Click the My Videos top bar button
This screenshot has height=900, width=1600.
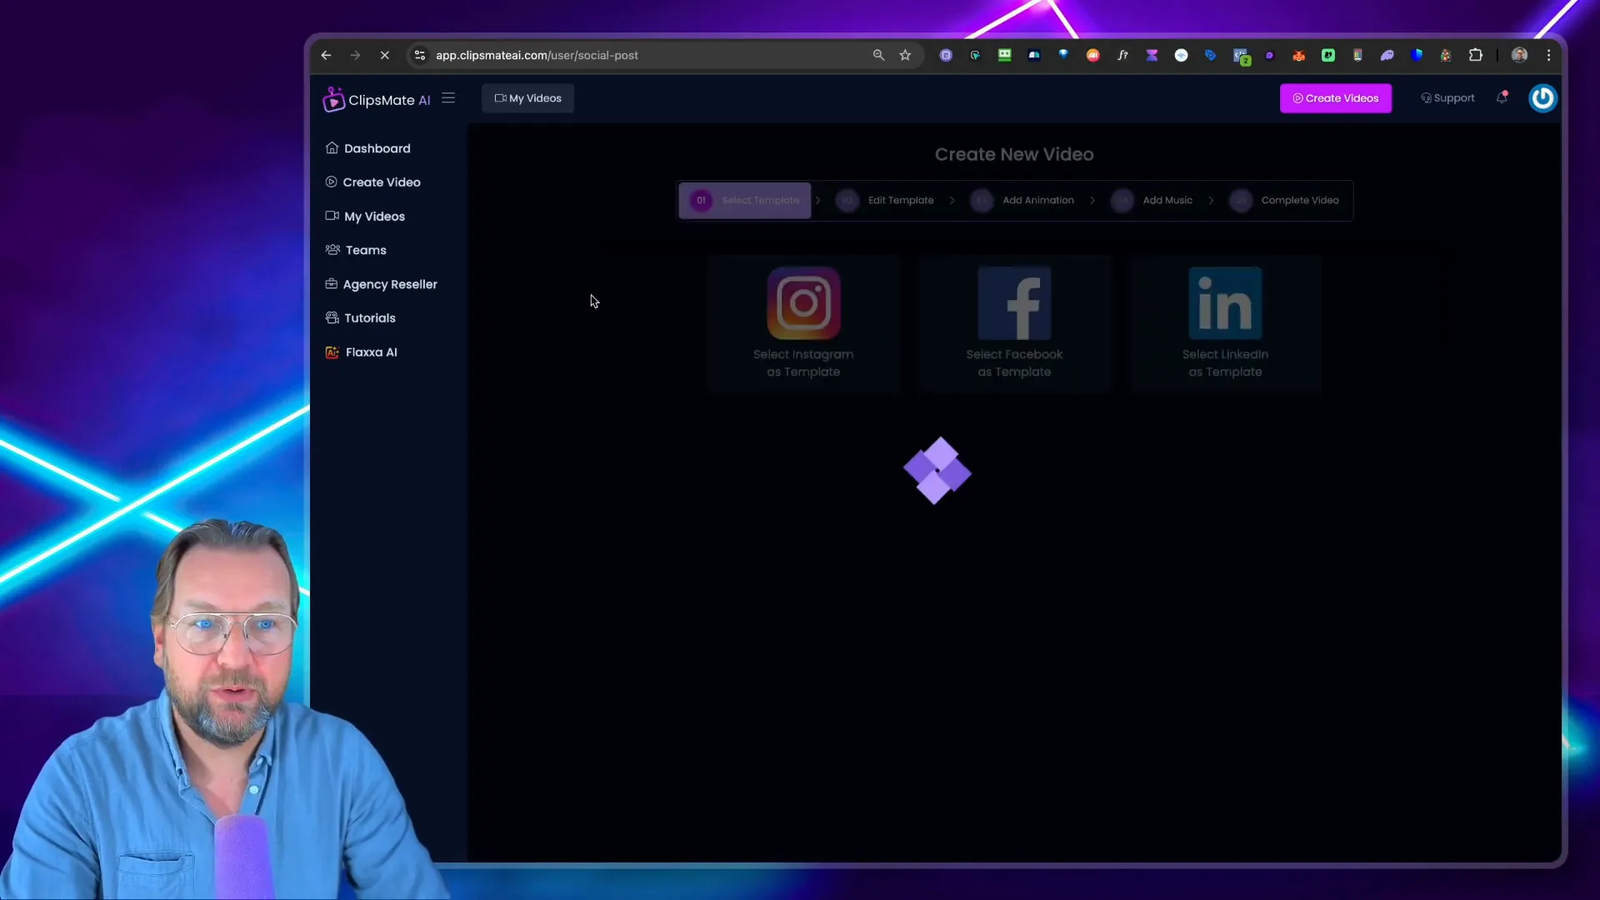(x=528, y=98)
